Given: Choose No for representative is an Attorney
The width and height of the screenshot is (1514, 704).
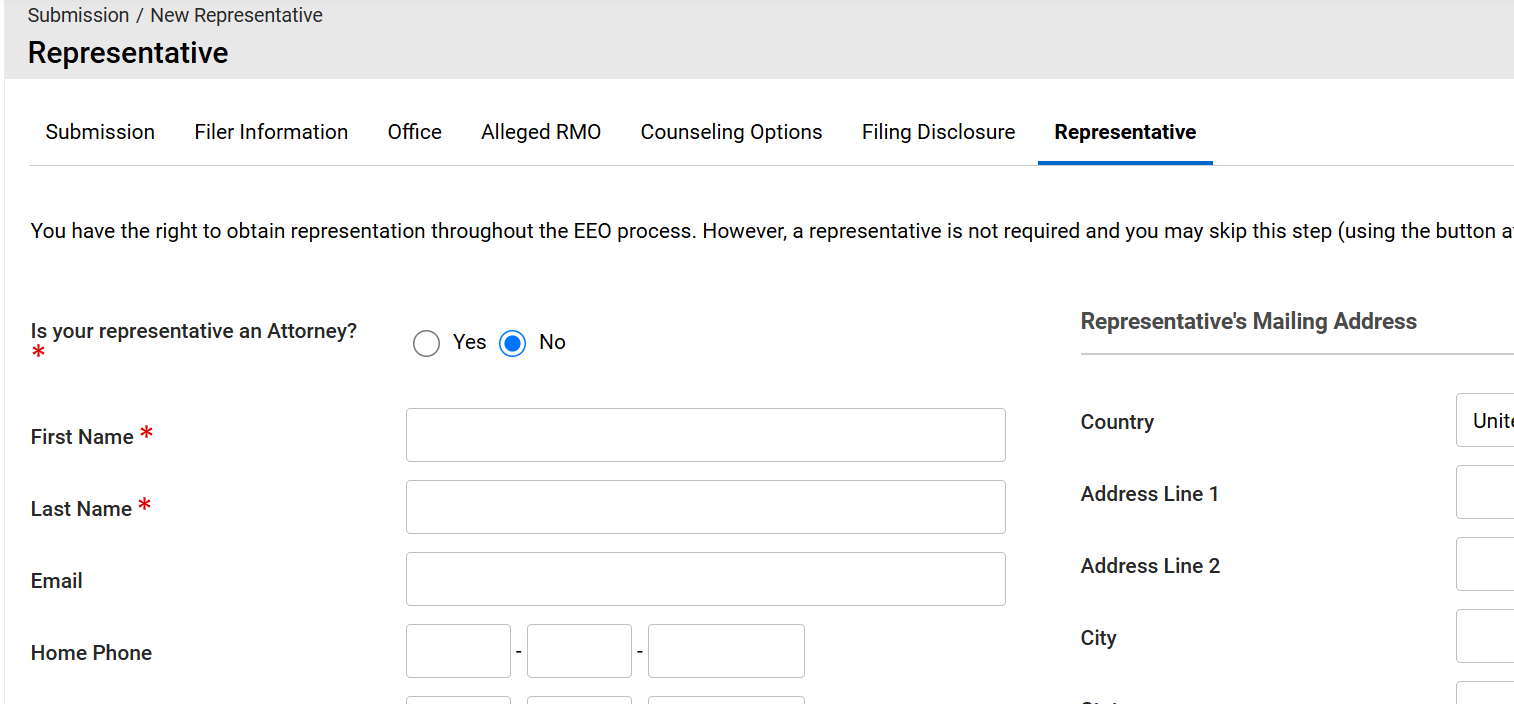Looking at the screenshot, I should [x=513, y=344].
